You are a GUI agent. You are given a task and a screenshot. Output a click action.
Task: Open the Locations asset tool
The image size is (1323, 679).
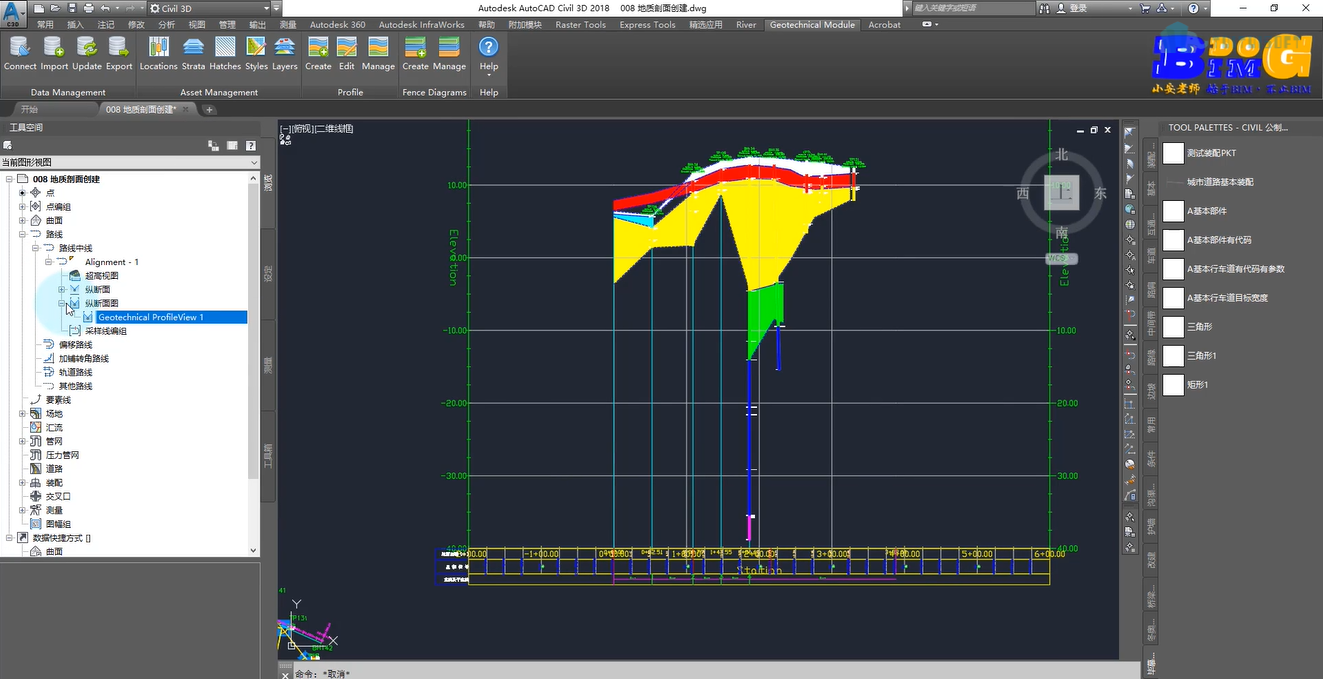[x=158, y=53]
